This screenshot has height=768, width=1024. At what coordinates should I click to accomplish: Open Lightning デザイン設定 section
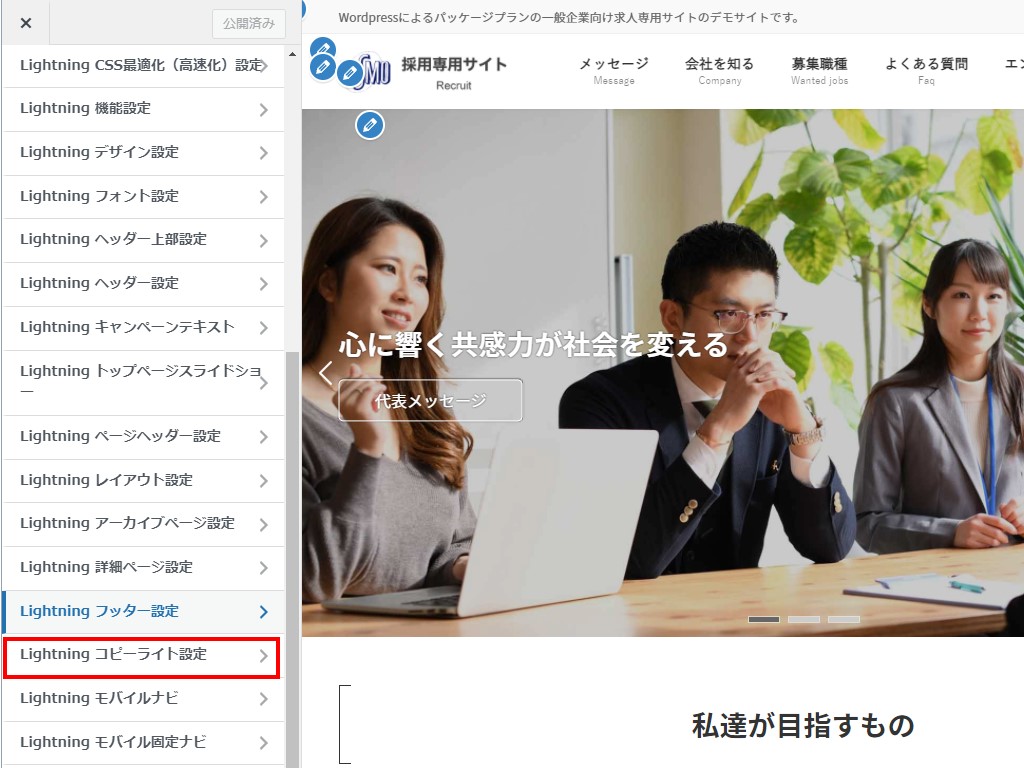142,153
